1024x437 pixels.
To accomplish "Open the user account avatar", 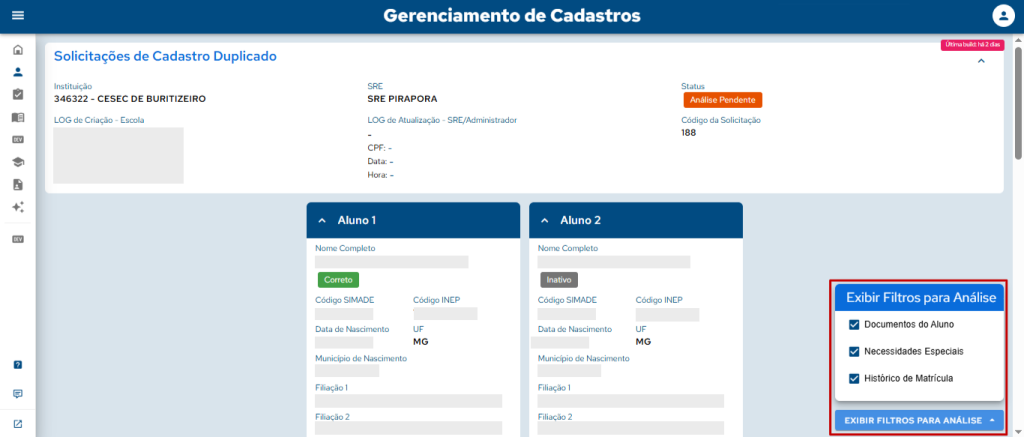I will click(x=1003, y=16).
